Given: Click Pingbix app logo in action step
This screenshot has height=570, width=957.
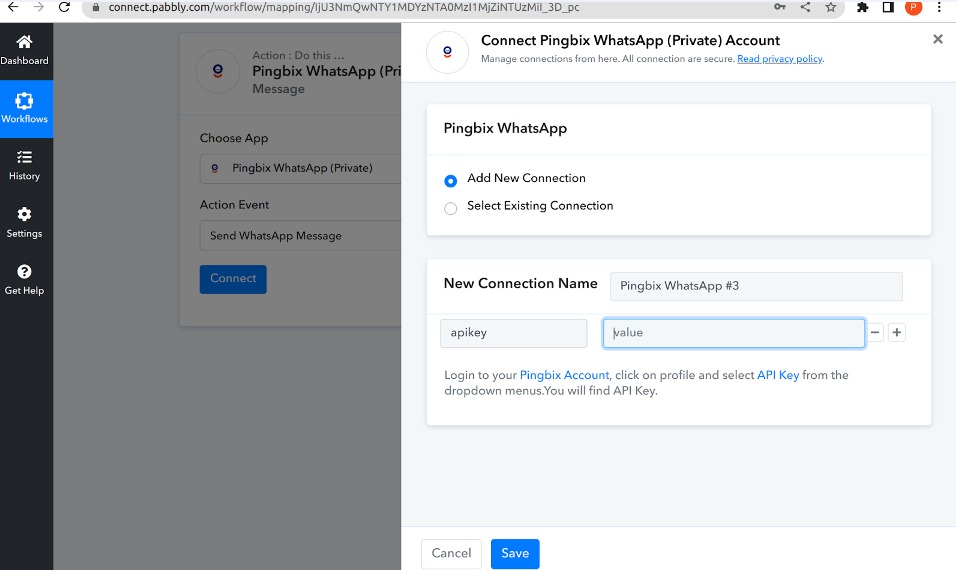Looking at the screenshot, I should [218, 71].
